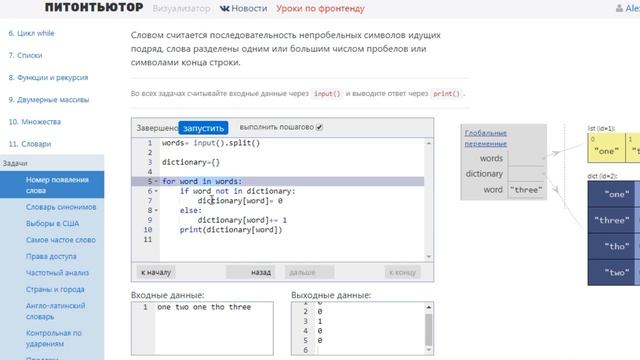
Task: Select task Выборы в США
Action: (x=53, y=224)
